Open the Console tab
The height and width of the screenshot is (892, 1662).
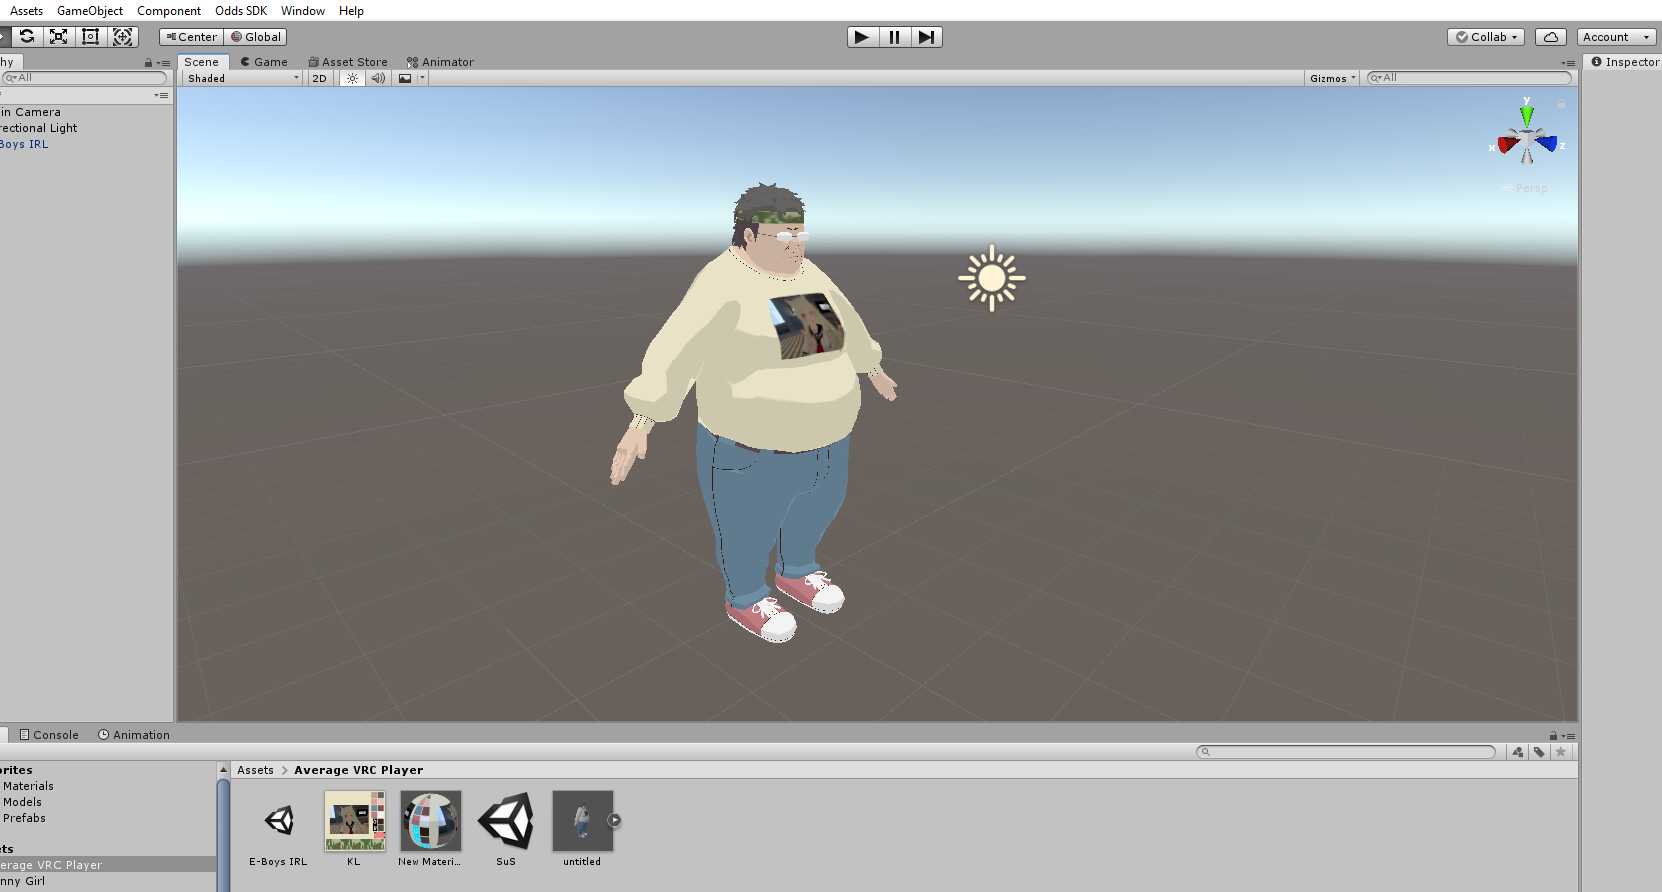coord(48,735)
